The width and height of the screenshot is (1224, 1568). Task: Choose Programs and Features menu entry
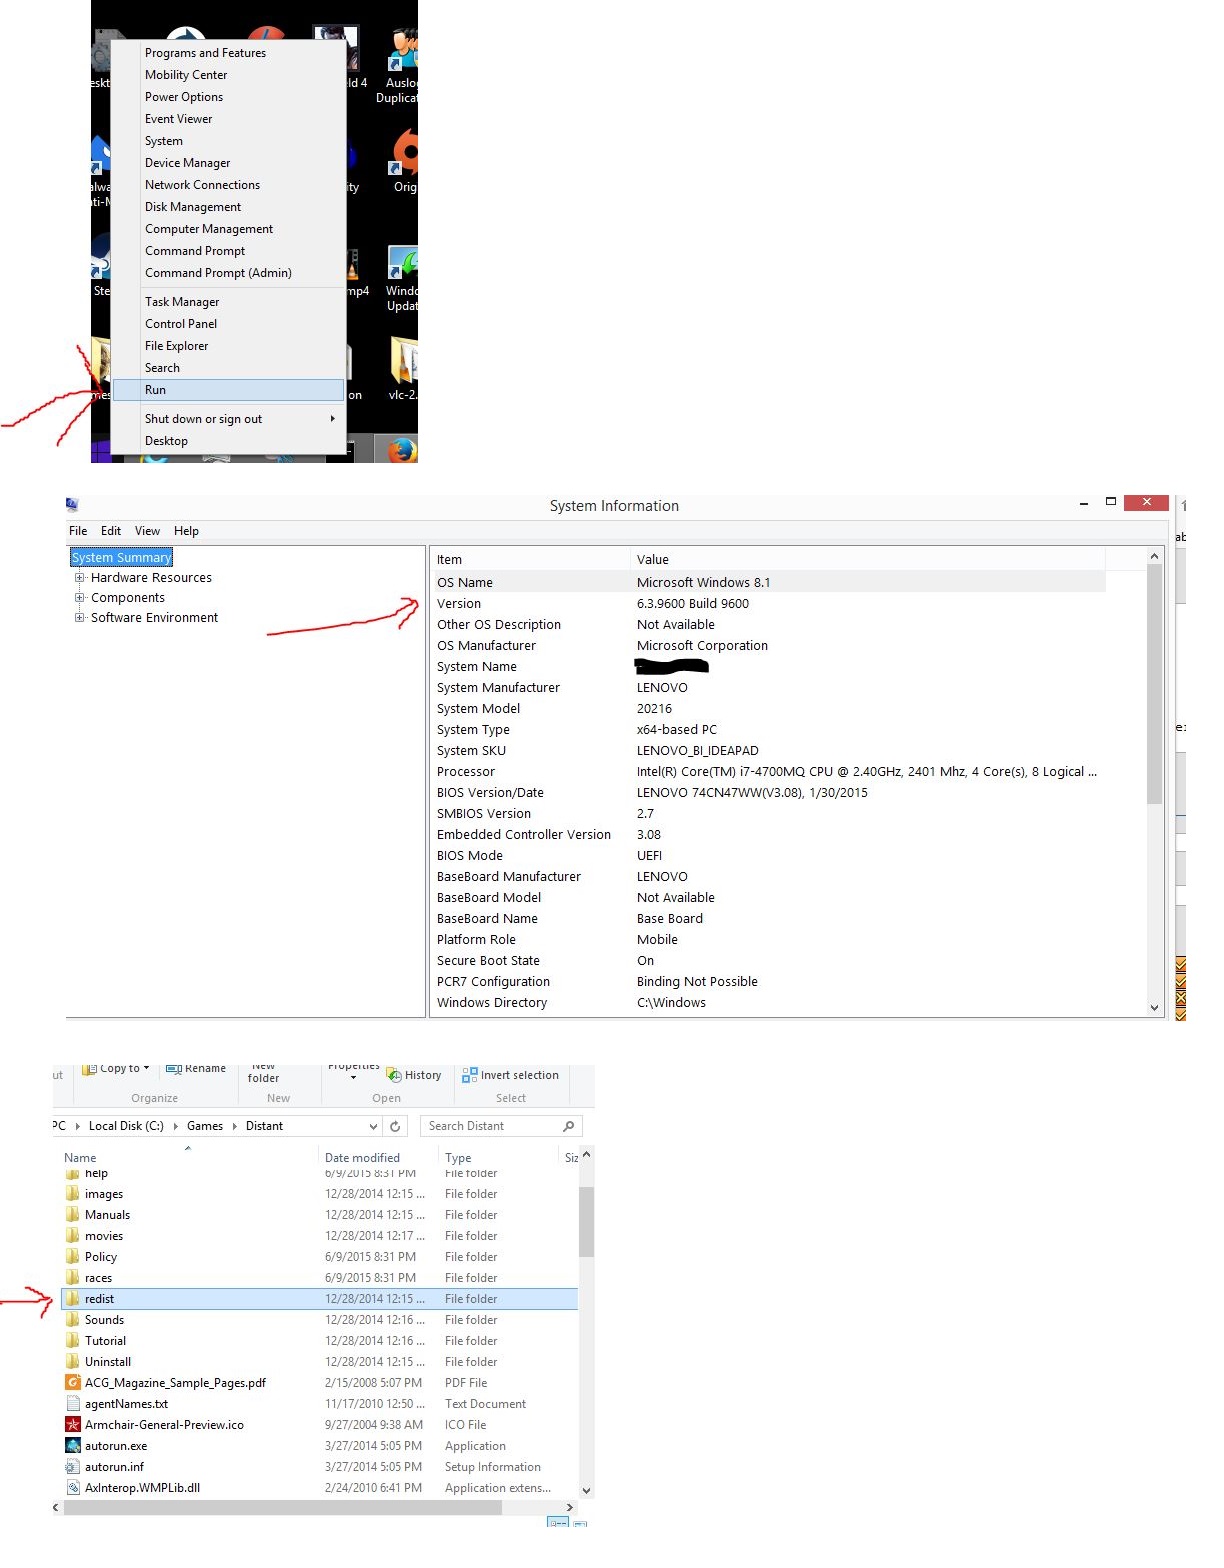pyautogui.click(x=229, y=53)
